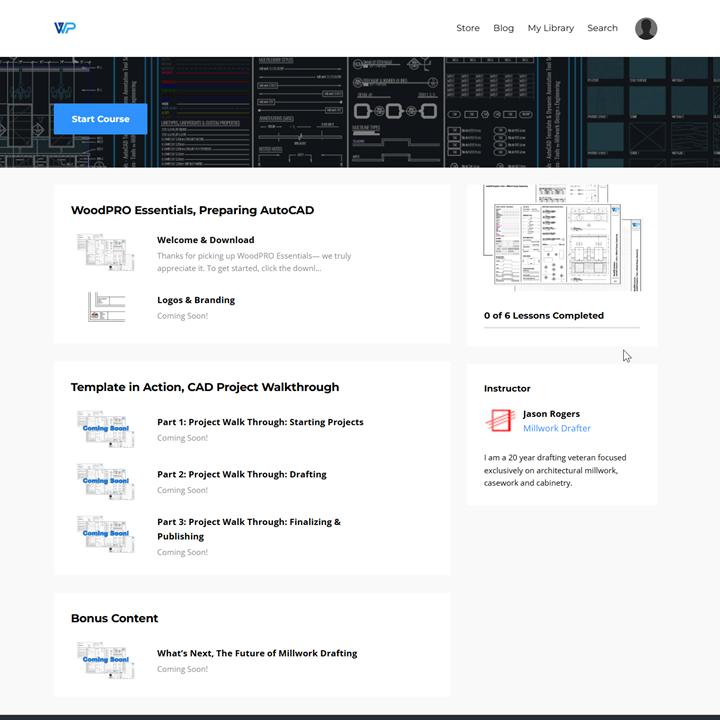Open Part 2: Project Walk Through Drafting
720x720 pixels.
click(242, 474)
